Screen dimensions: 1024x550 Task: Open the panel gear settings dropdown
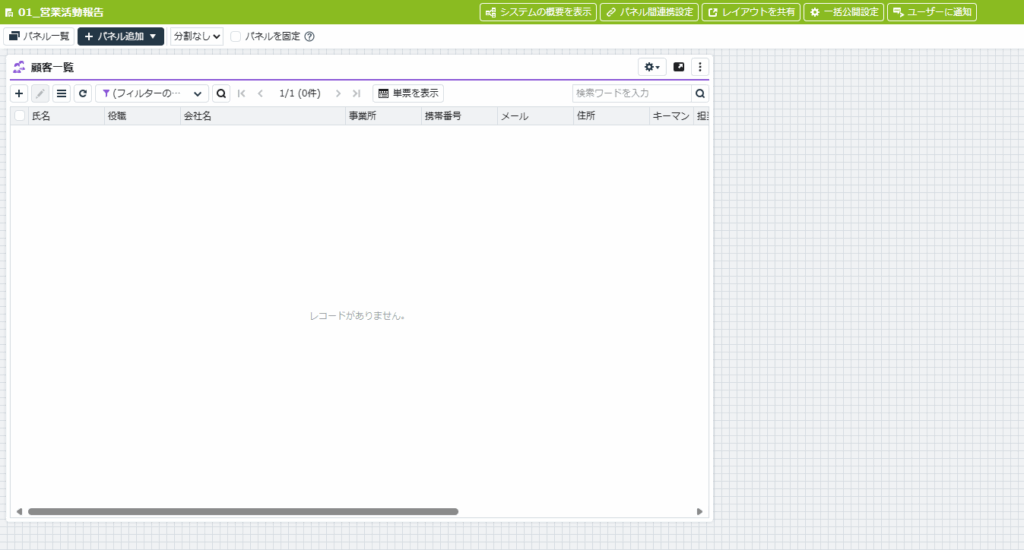[652, 67]
